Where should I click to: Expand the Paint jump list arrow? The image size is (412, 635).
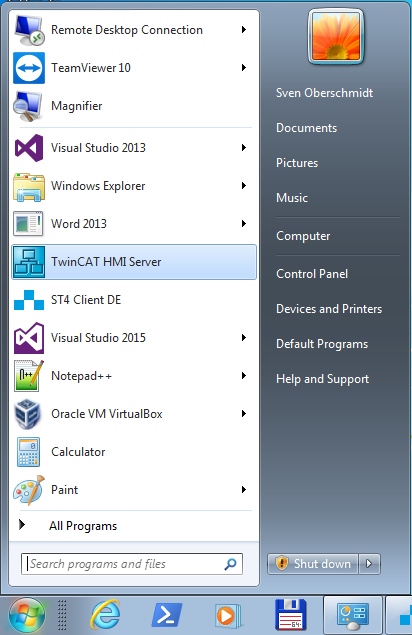tap(243, 490)
